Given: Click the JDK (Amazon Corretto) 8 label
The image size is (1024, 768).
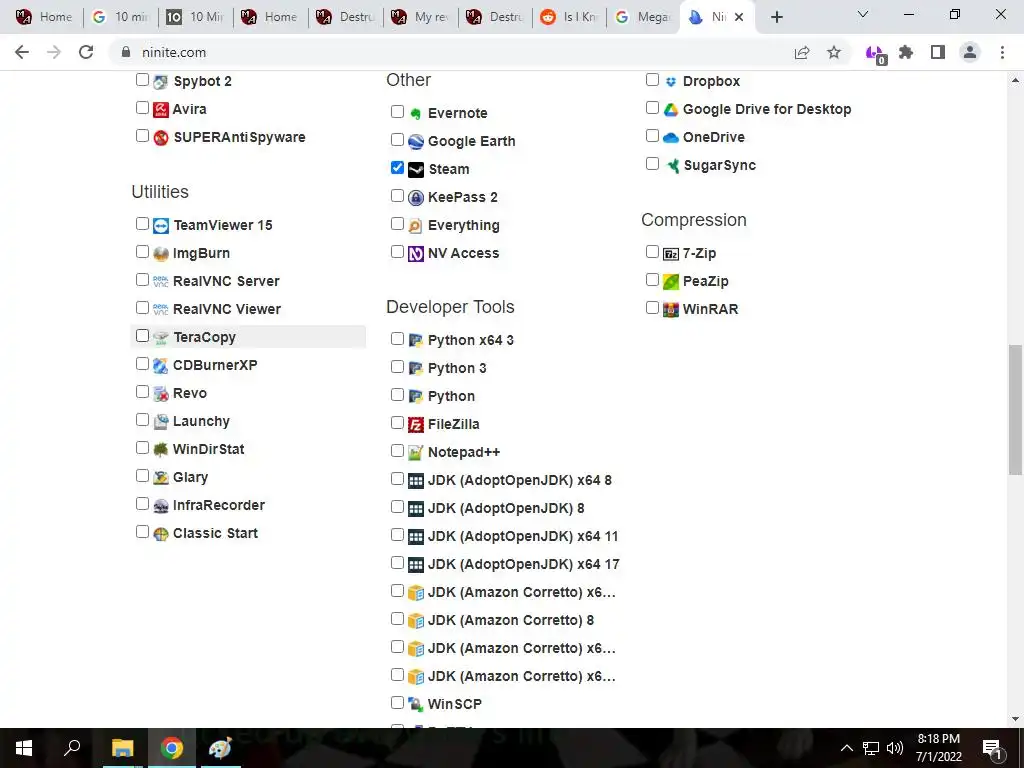Looking at the screenshot, I should 511,620.
